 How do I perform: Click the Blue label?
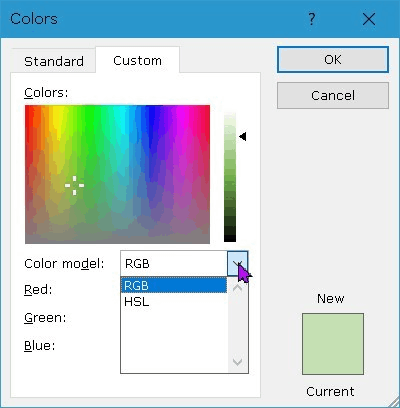pyautogui.click(x=39, y=346)
